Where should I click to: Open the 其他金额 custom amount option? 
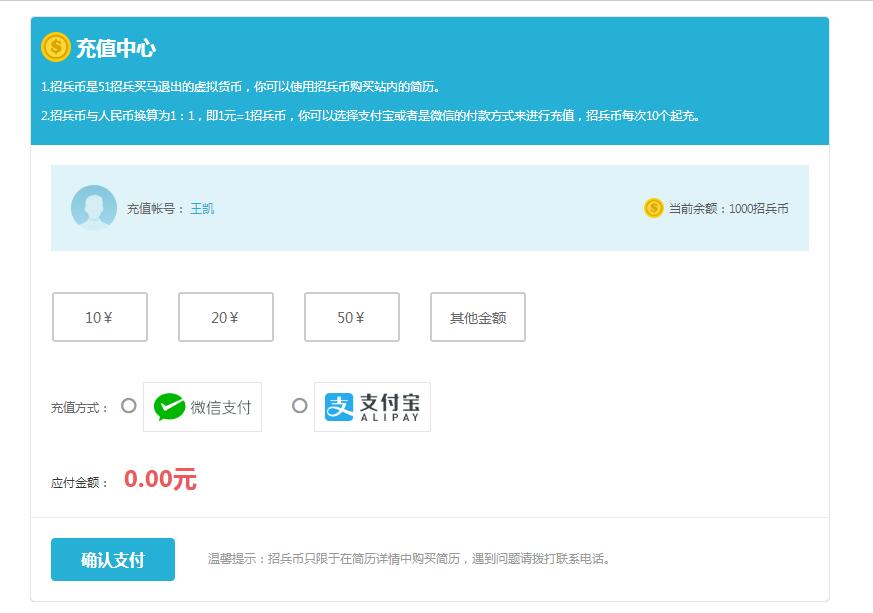click(478, 317)
